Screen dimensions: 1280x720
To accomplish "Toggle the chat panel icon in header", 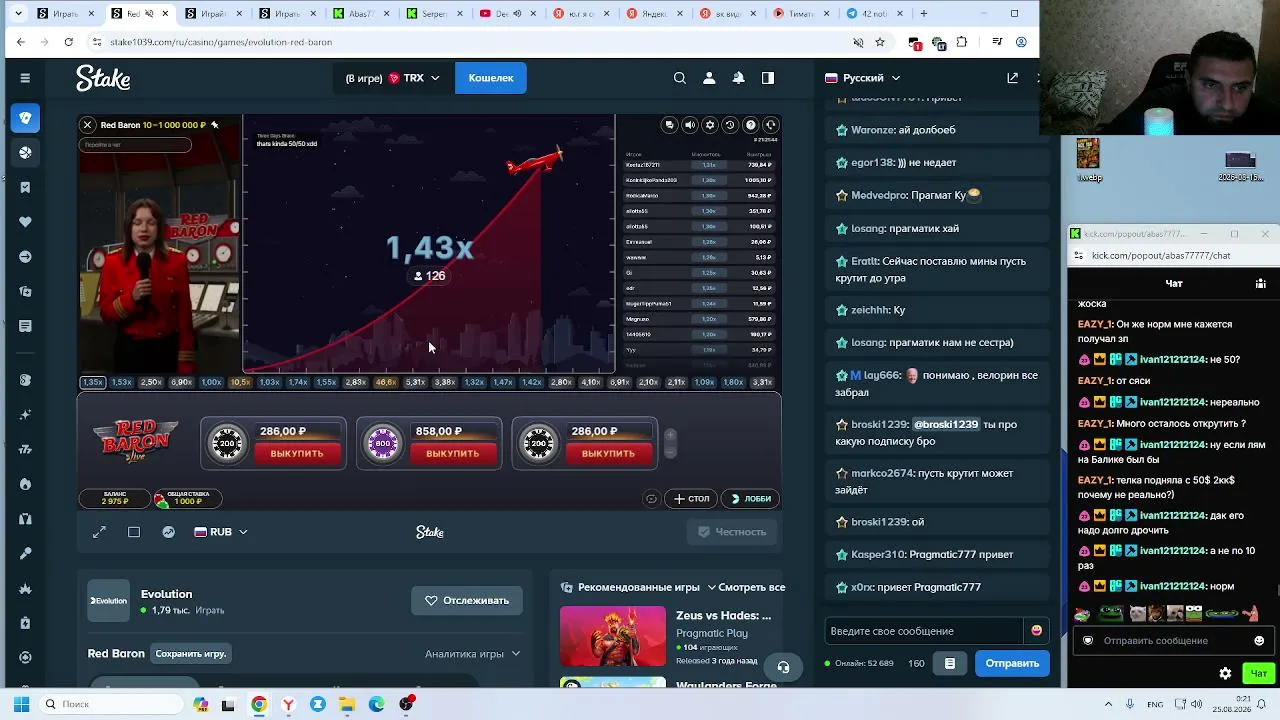I will click(x=768, y=78).
